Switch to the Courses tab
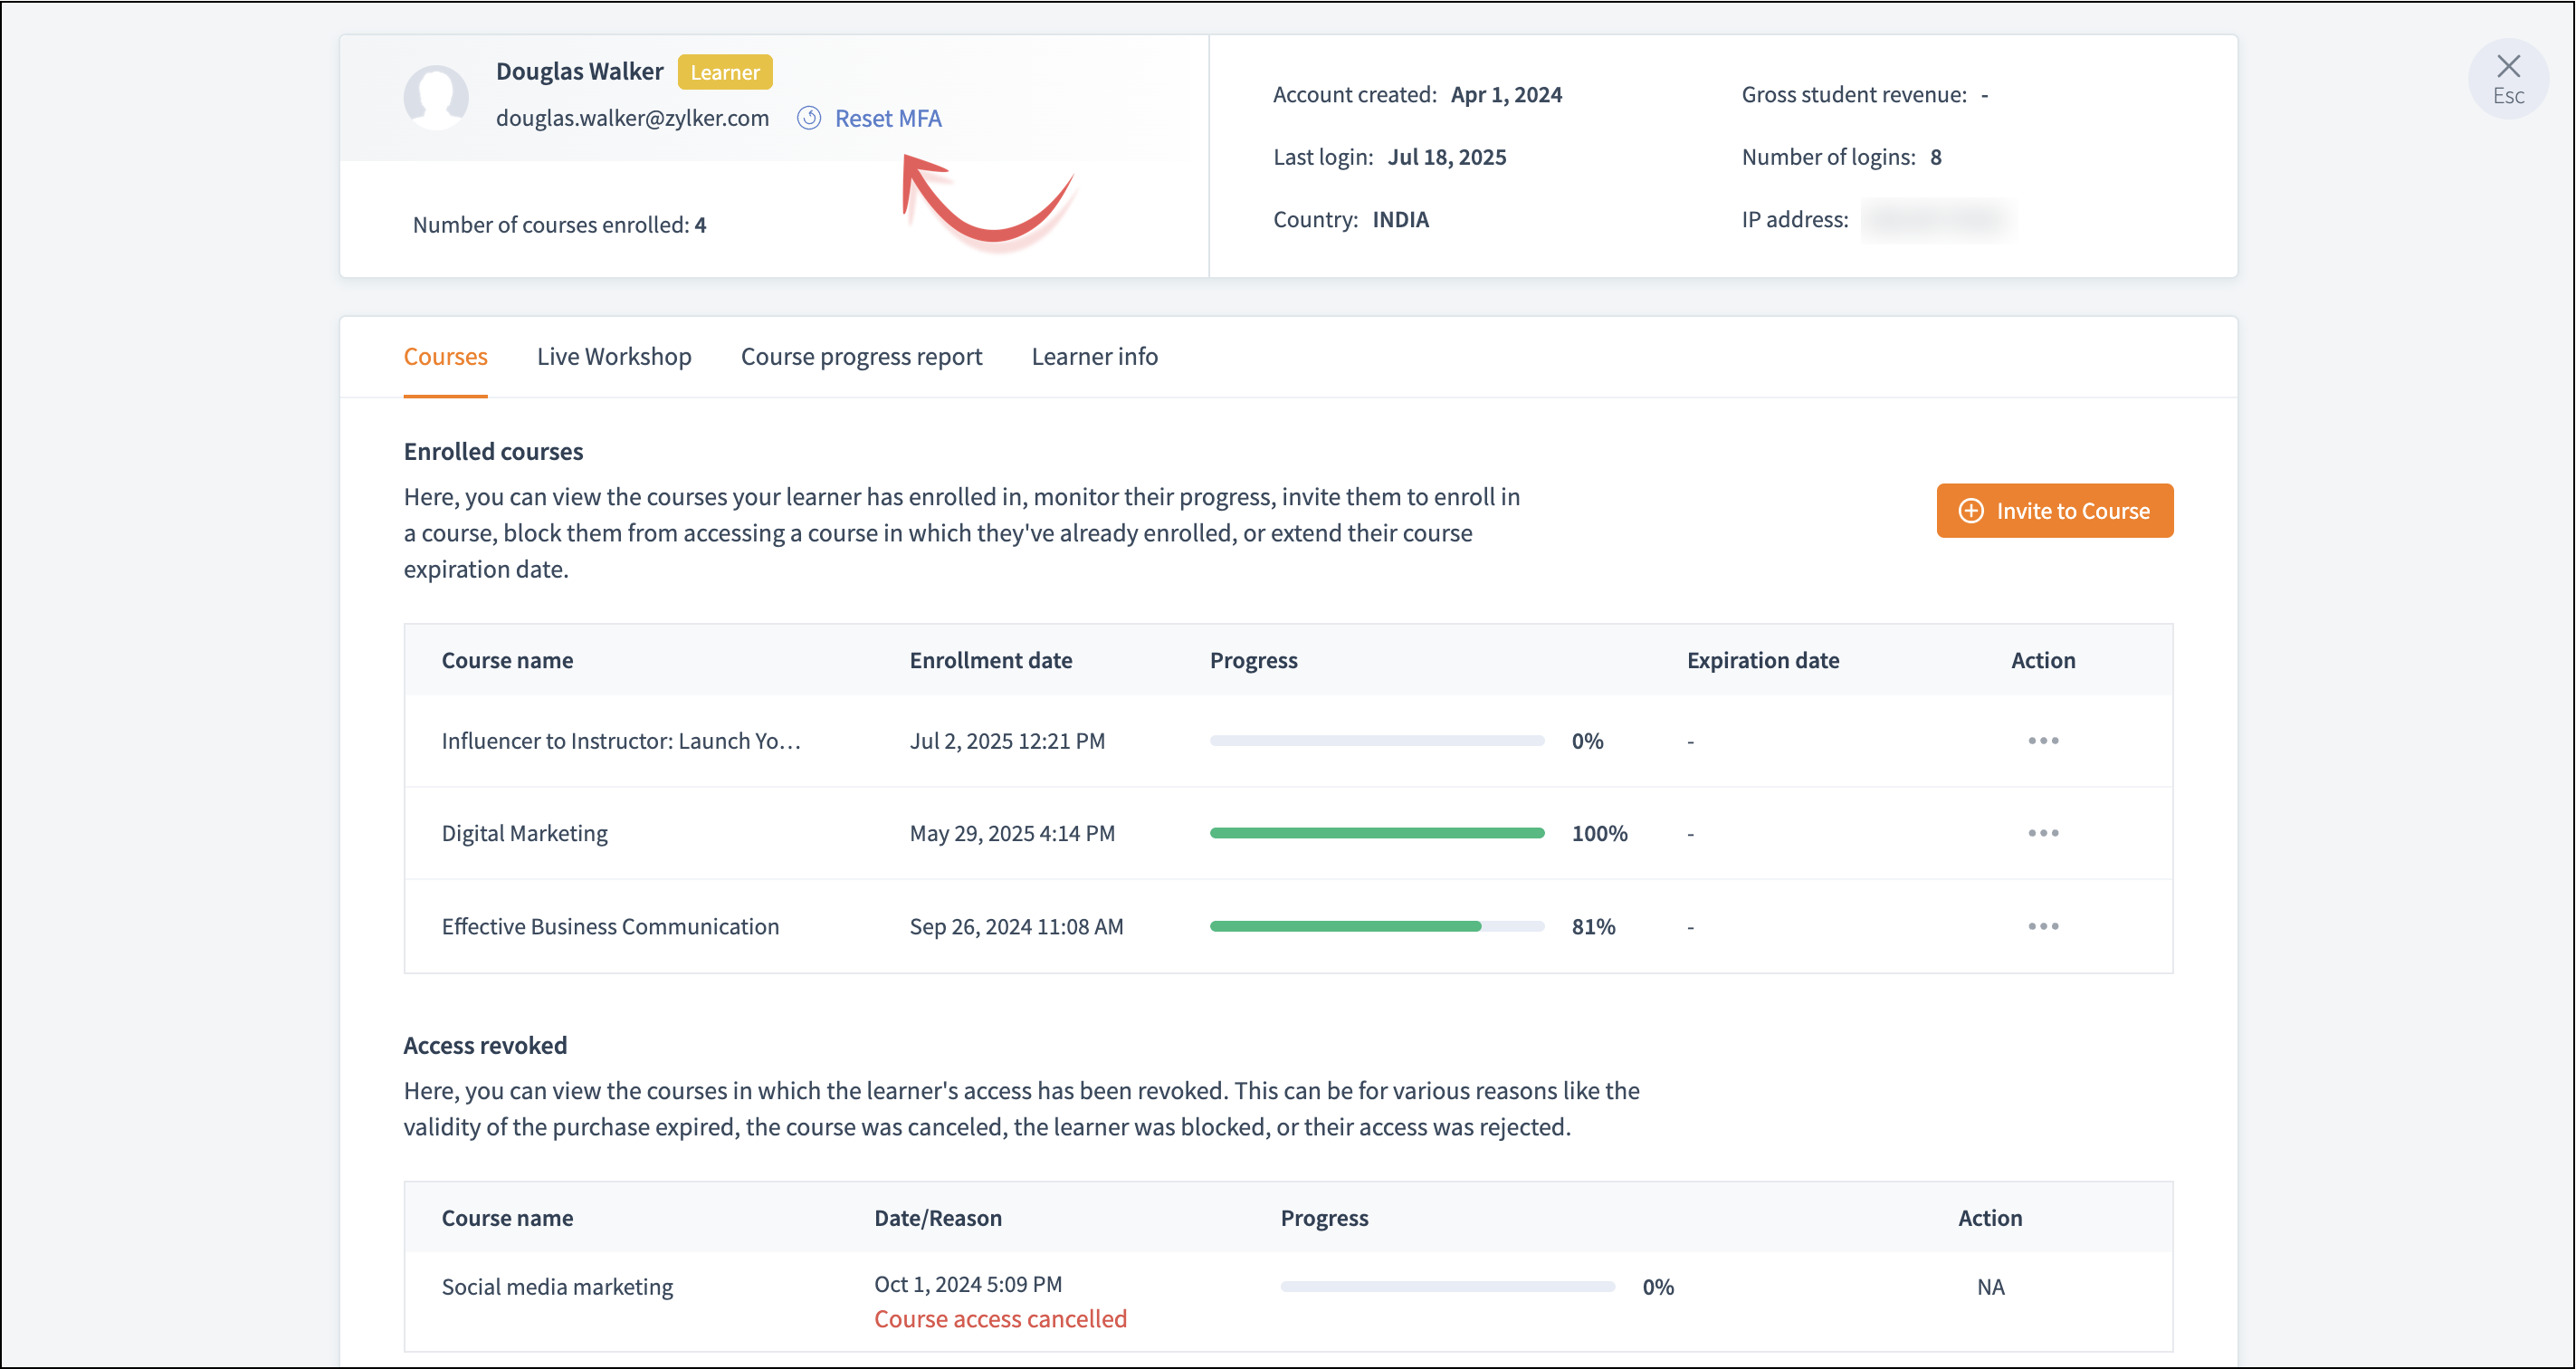Screen dimensions: 2576x1369 click(x=445, y=357)
